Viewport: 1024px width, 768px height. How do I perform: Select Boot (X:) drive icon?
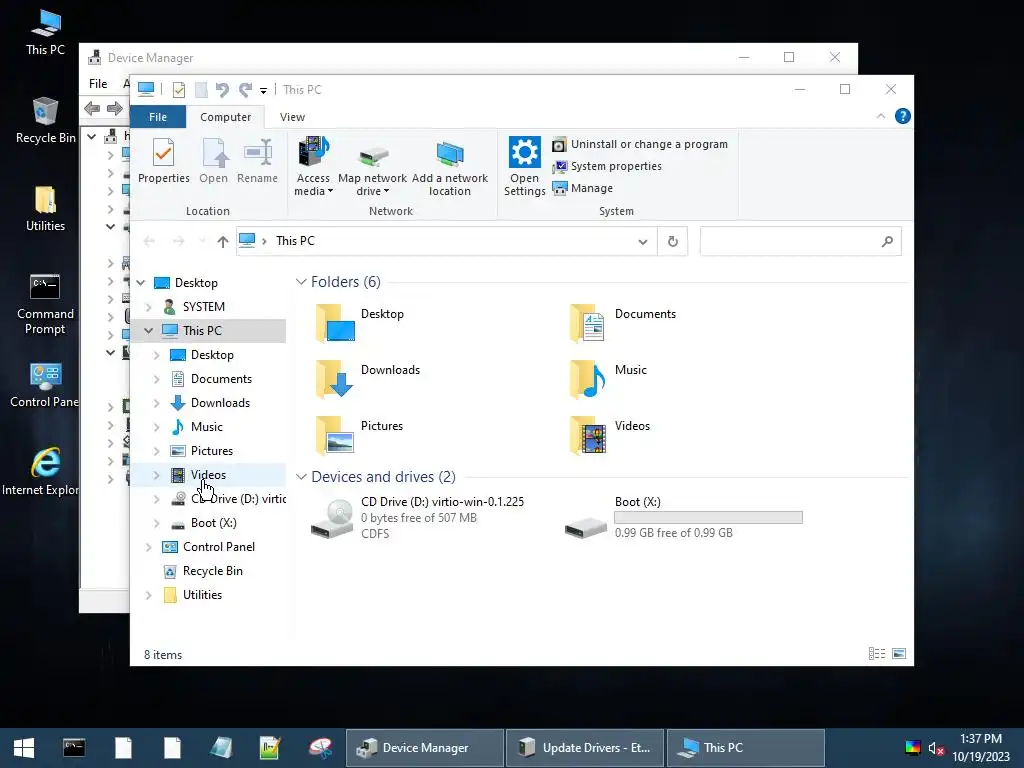[586, 526]
